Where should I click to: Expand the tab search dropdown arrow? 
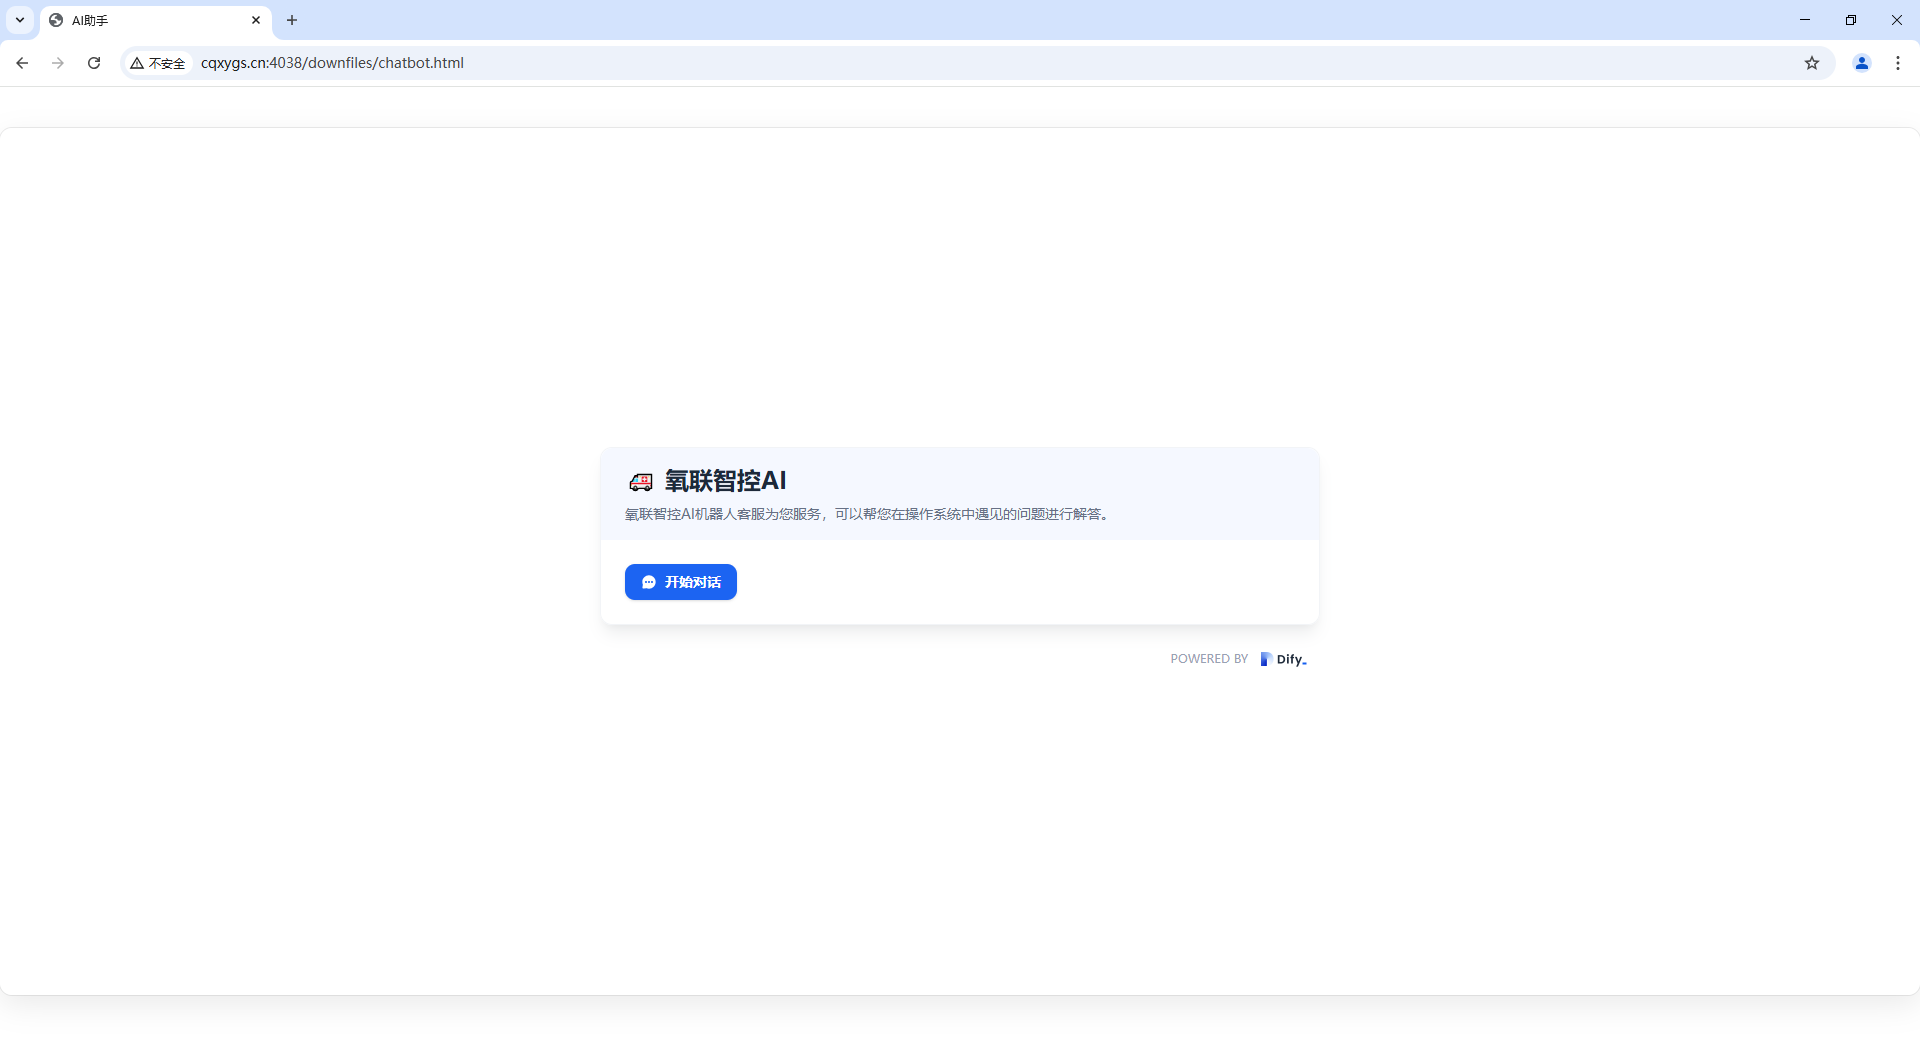20,20
